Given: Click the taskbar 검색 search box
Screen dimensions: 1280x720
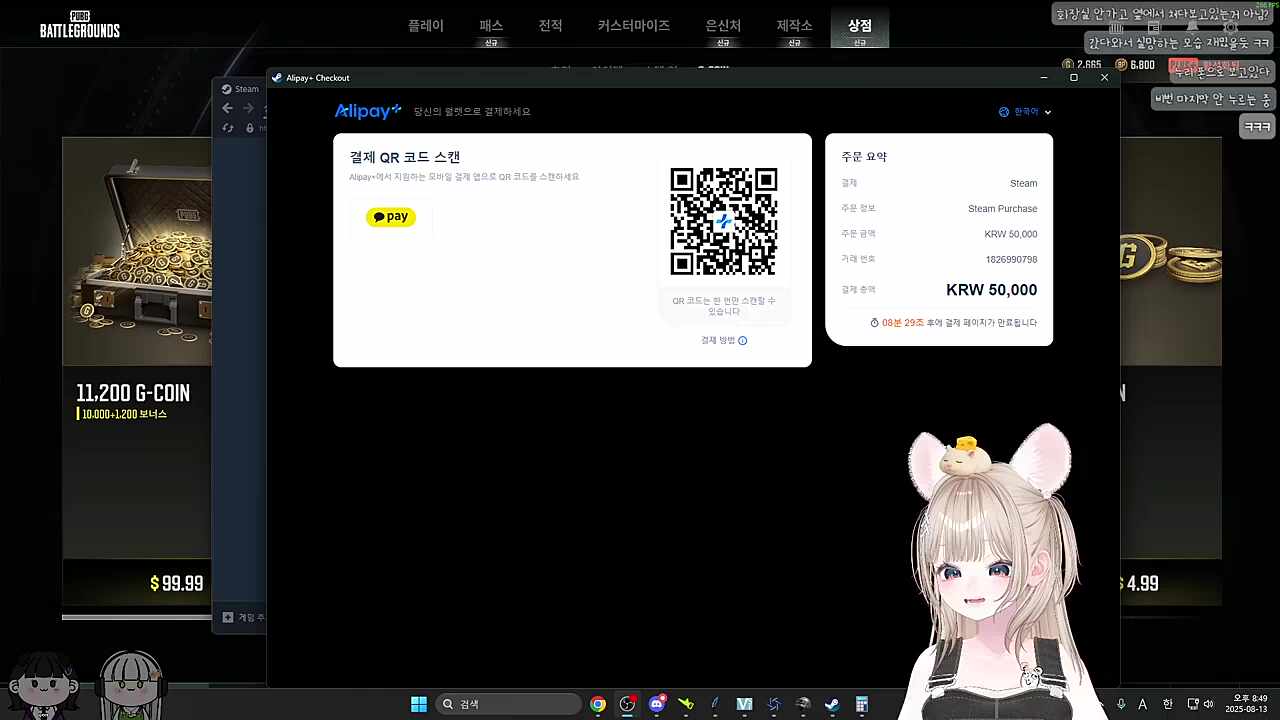Looking at the screenshot, I should click(508, 704).
